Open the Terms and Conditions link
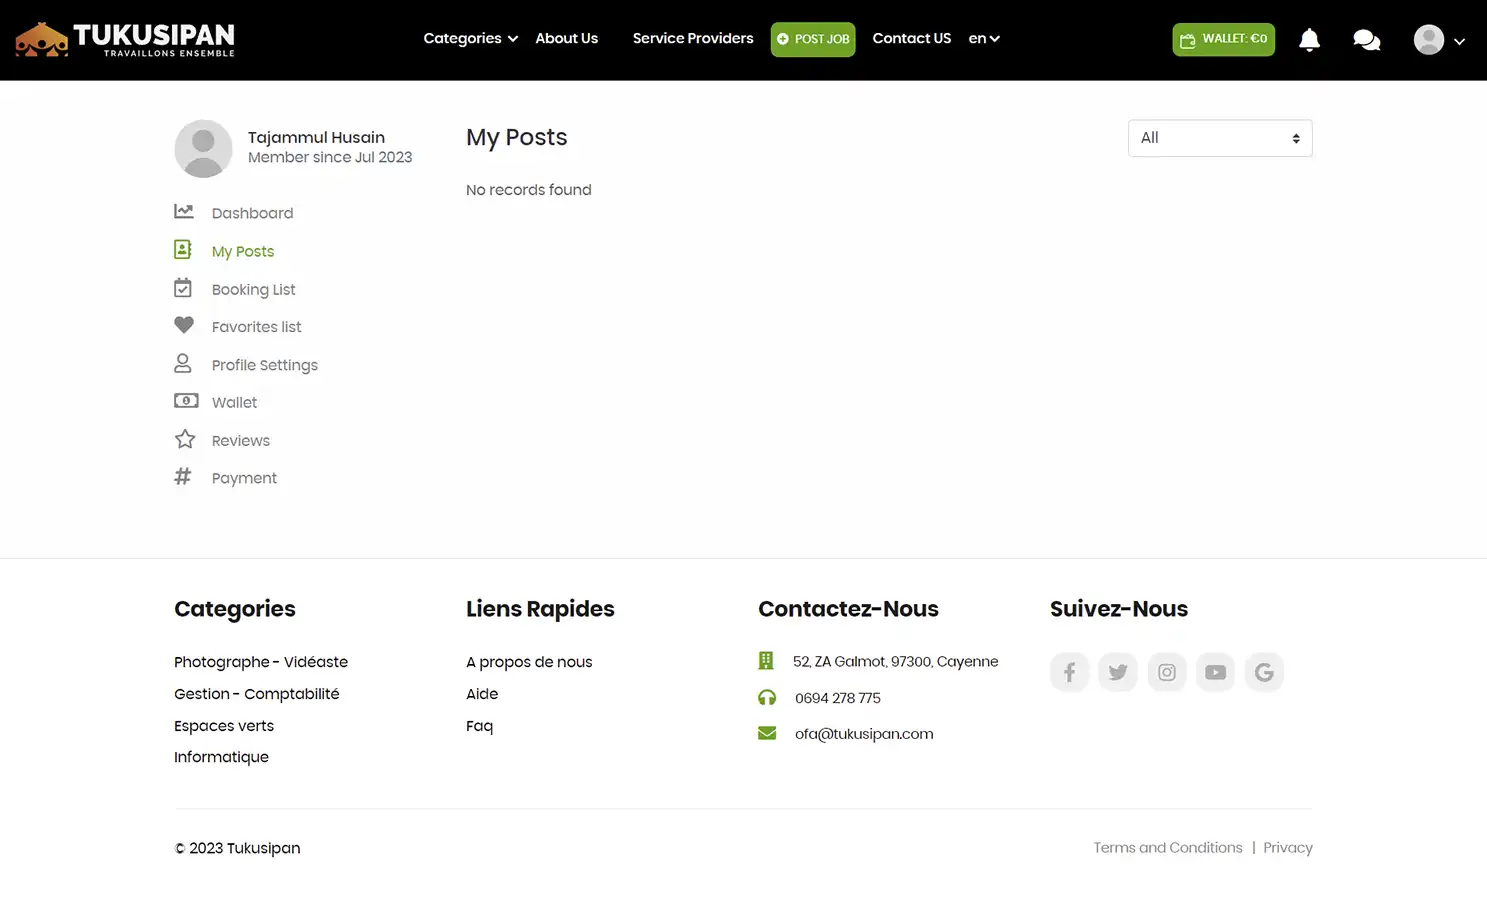The height and width of the screenshot is (923, 1487). tap(1167, 847)
